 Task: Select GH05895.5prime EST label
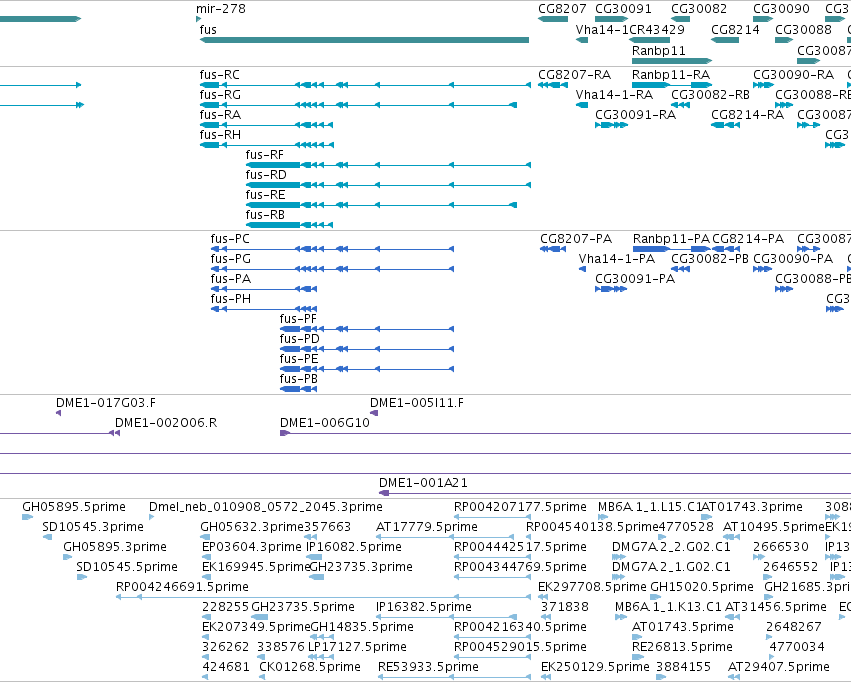pyautogui.click(x=74, y=507)
